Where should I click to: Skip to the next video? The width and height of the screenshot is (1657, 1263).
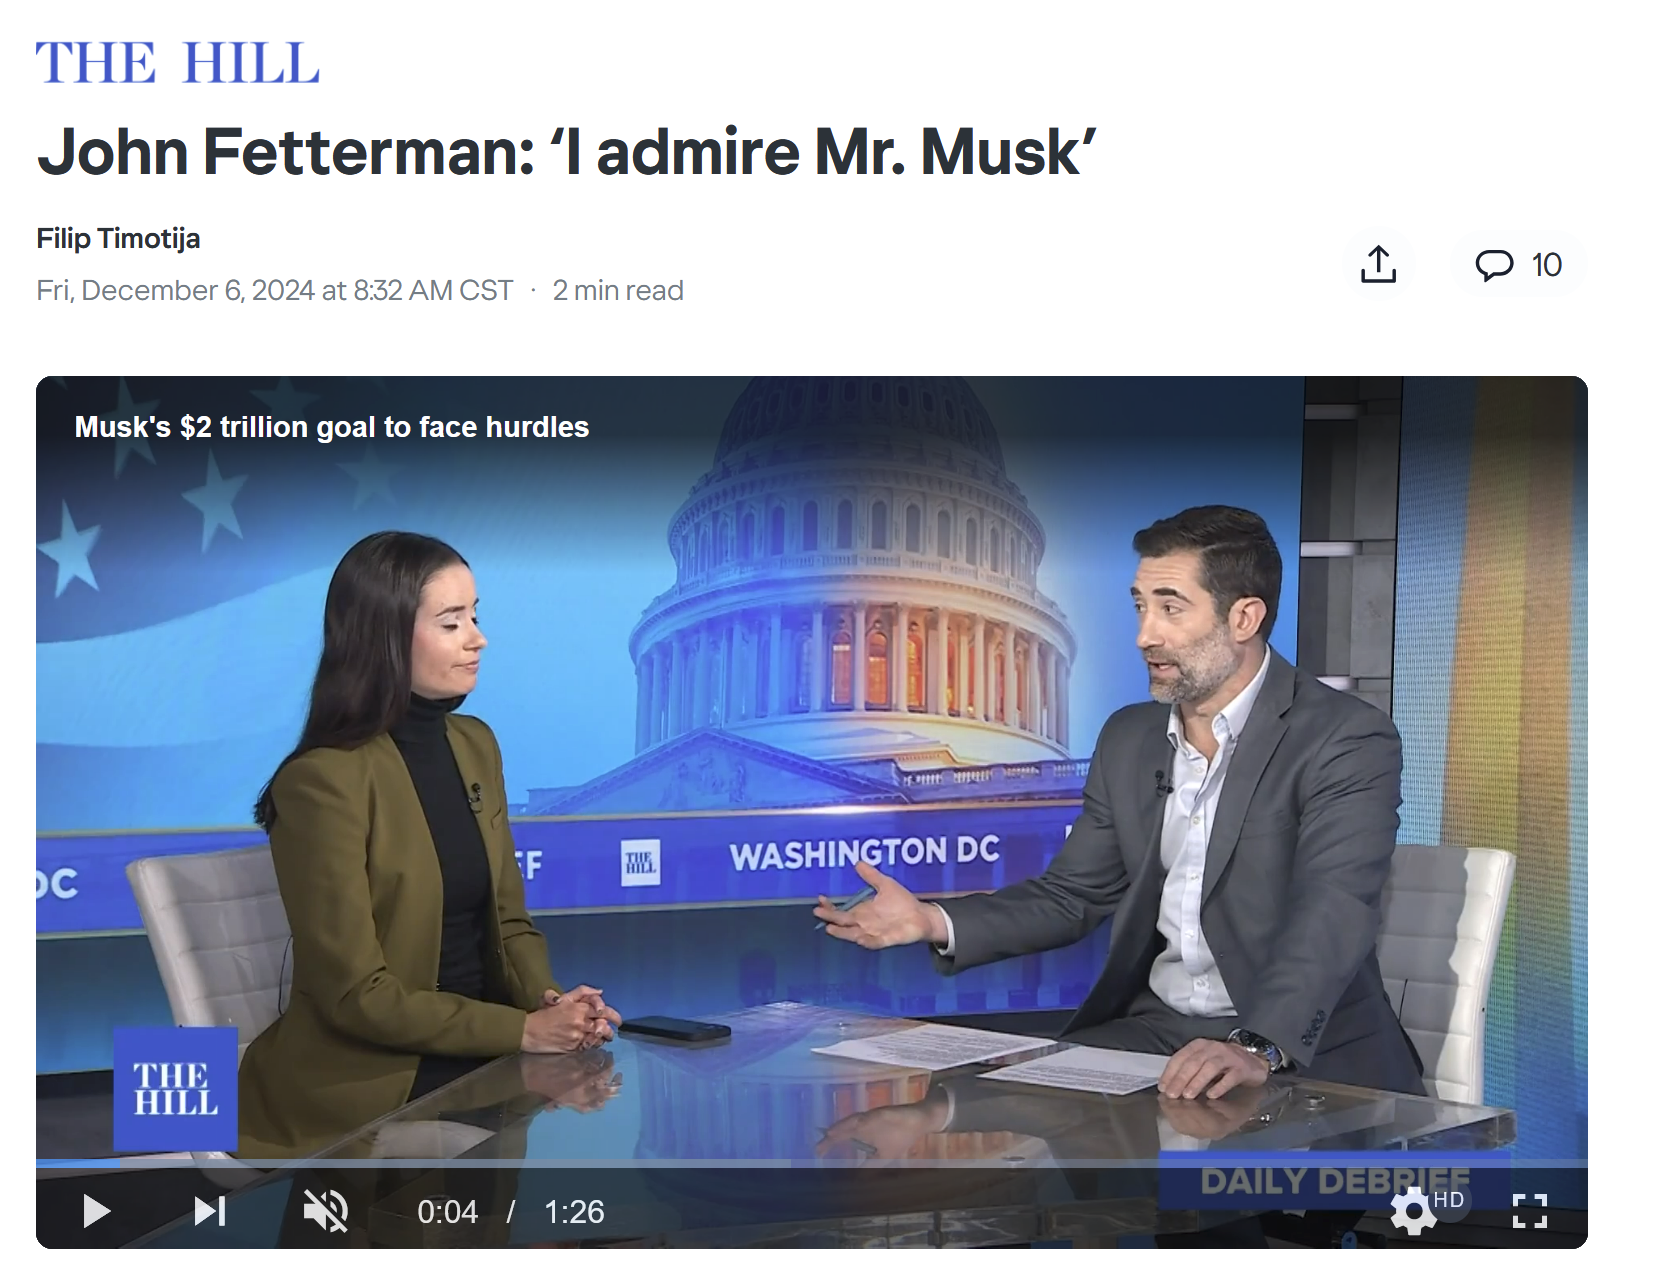point(210,1211)
